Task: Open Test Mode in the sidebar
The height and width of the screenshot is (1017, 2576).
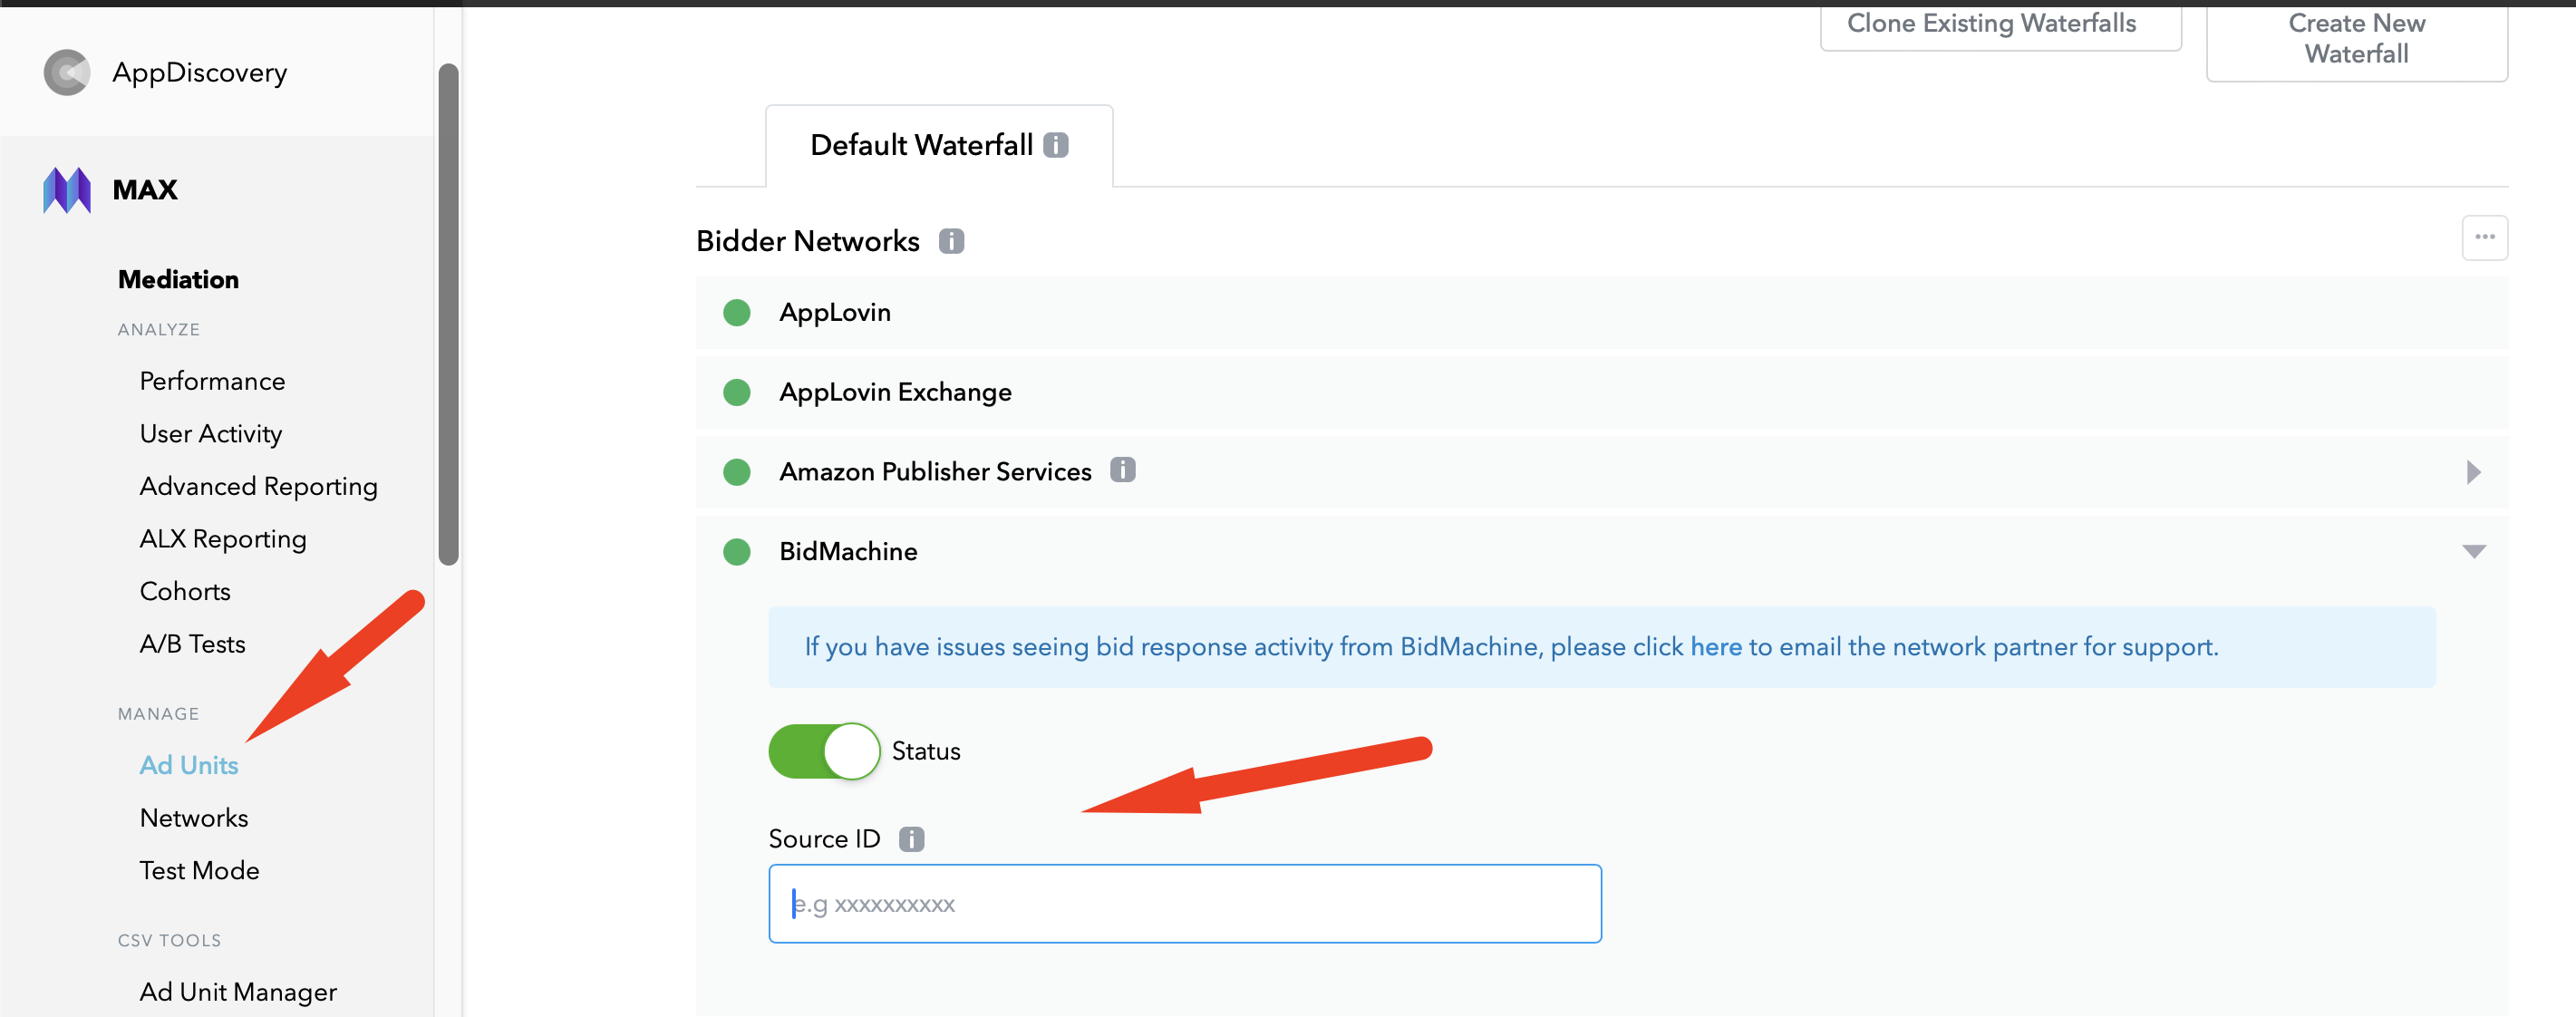Action: (x=199, y=870)
